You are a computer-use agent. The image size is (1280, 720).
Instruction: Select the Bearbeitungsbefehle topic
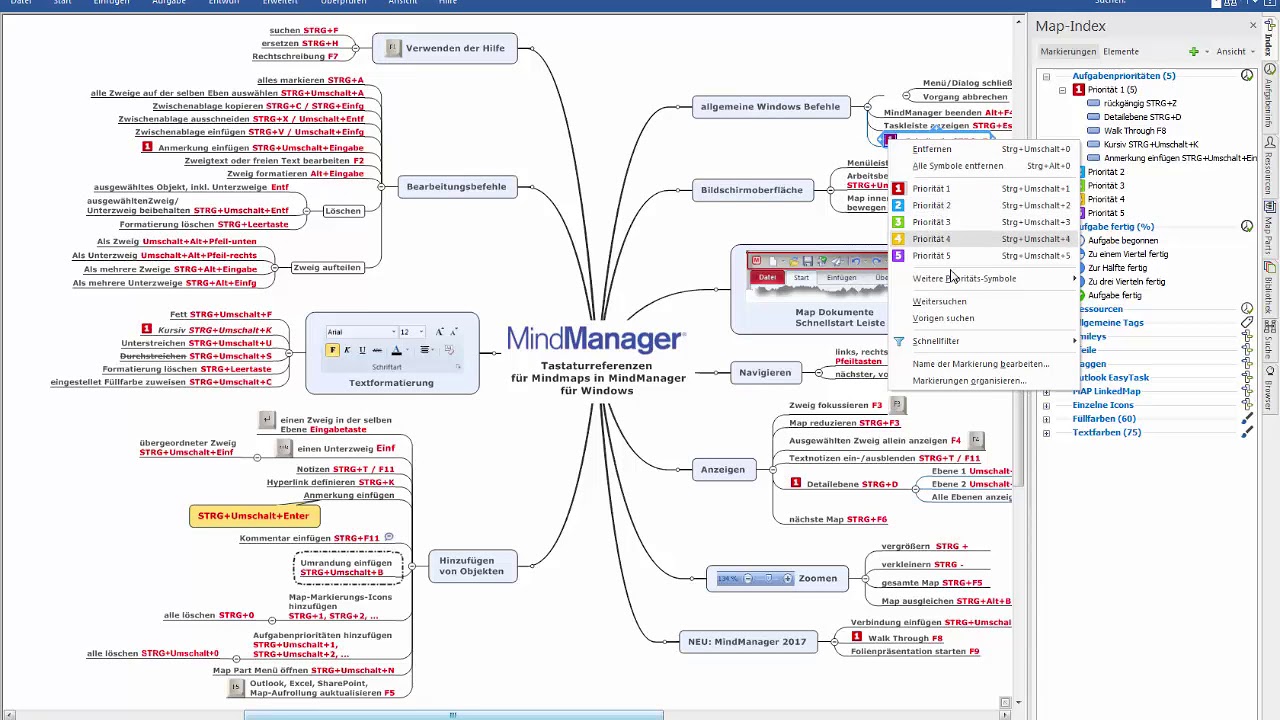click(x=456, y=186)
